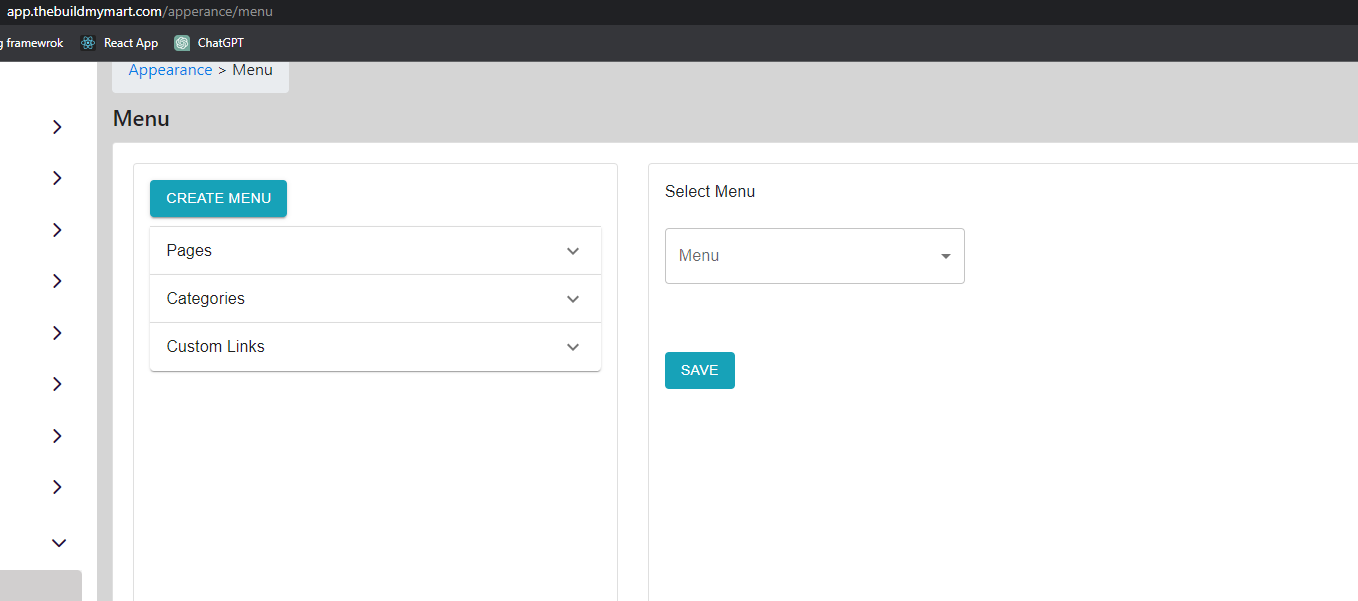Image resolution: width=1358 pixels, height=601 pixels.
Task: Click the Menu breadcrumb text
Action: click(252, 70)
